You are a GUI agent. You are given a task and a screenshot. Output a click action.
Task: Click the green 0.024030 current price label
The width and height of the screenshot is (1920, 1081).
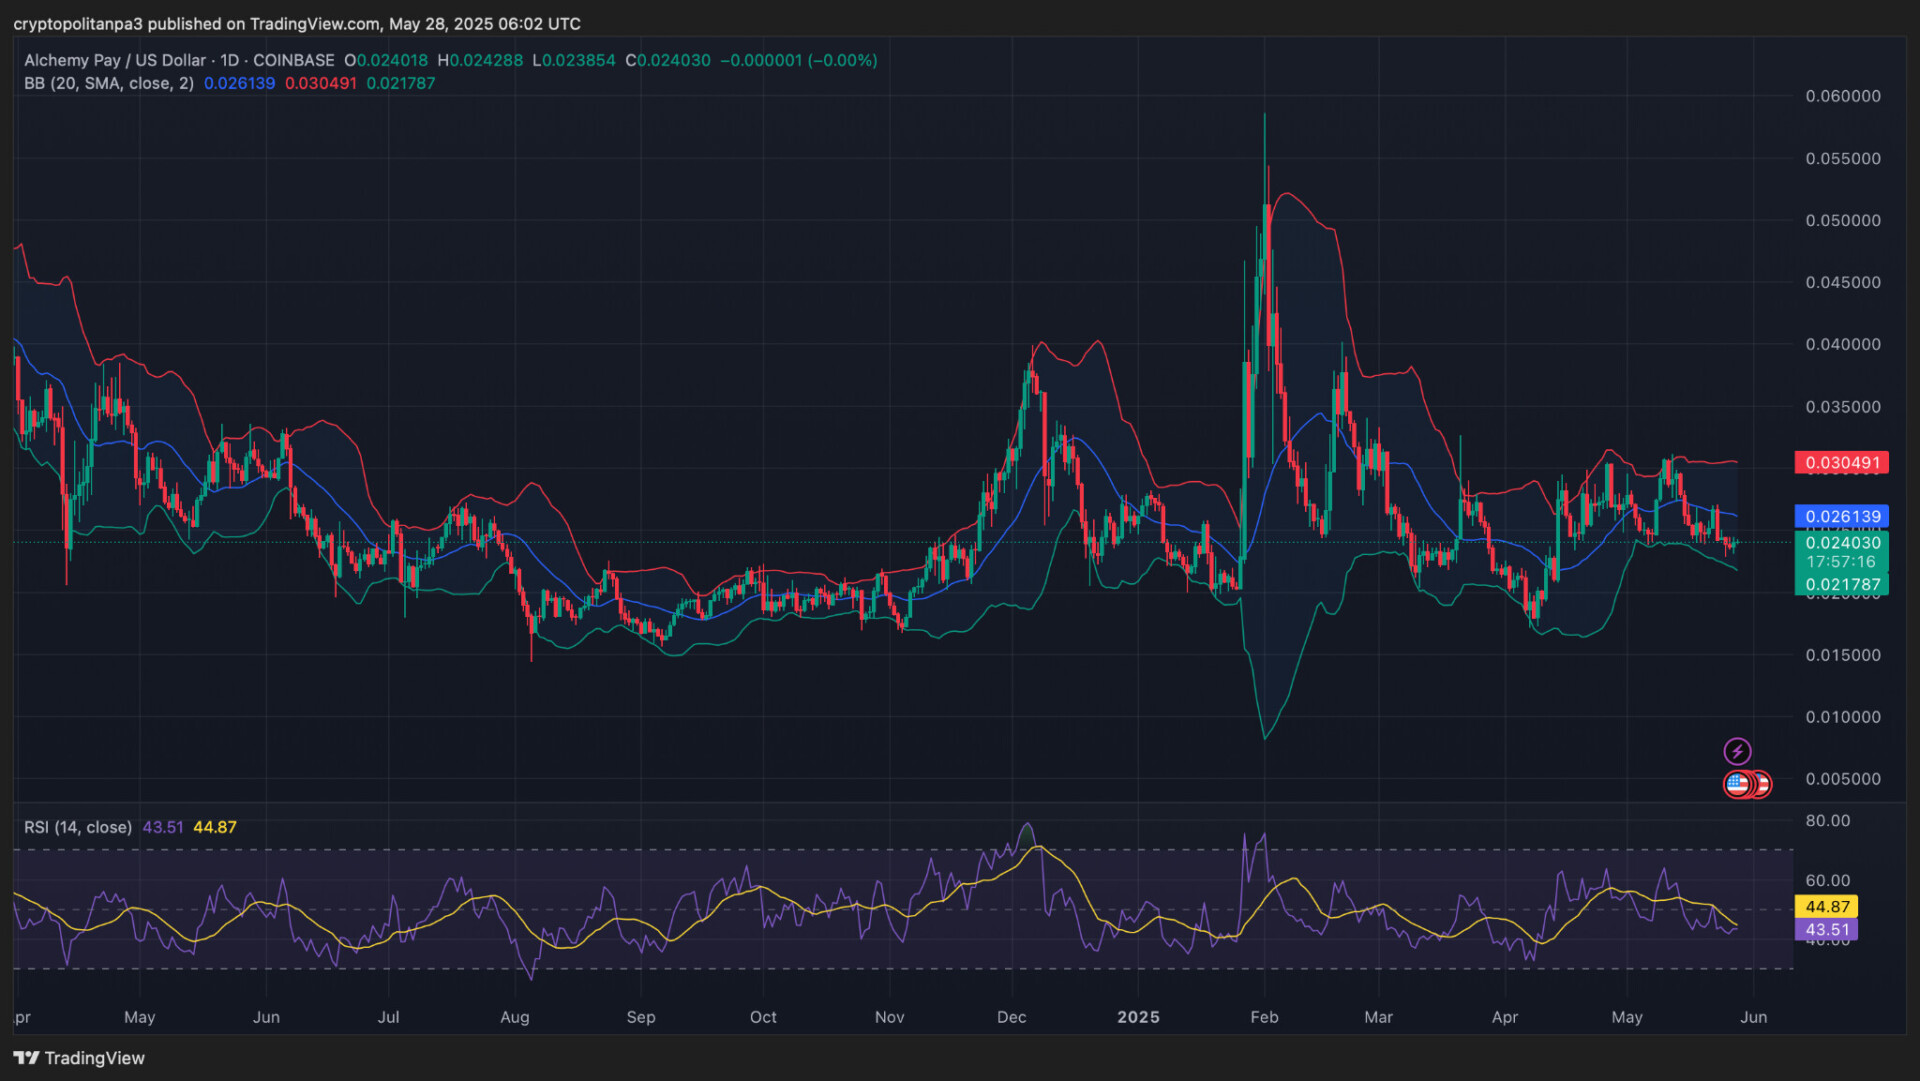pos(1842,543)
